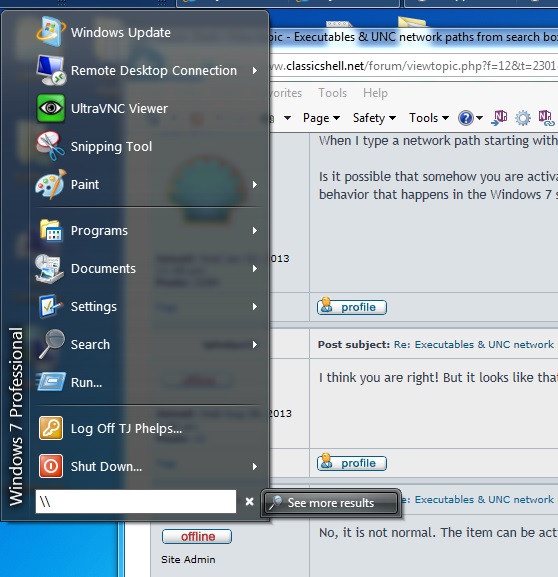The width and height of the screenshot is (558, 577).
Task: Click the Remote Desktop Connection icon
Action: 51,70
